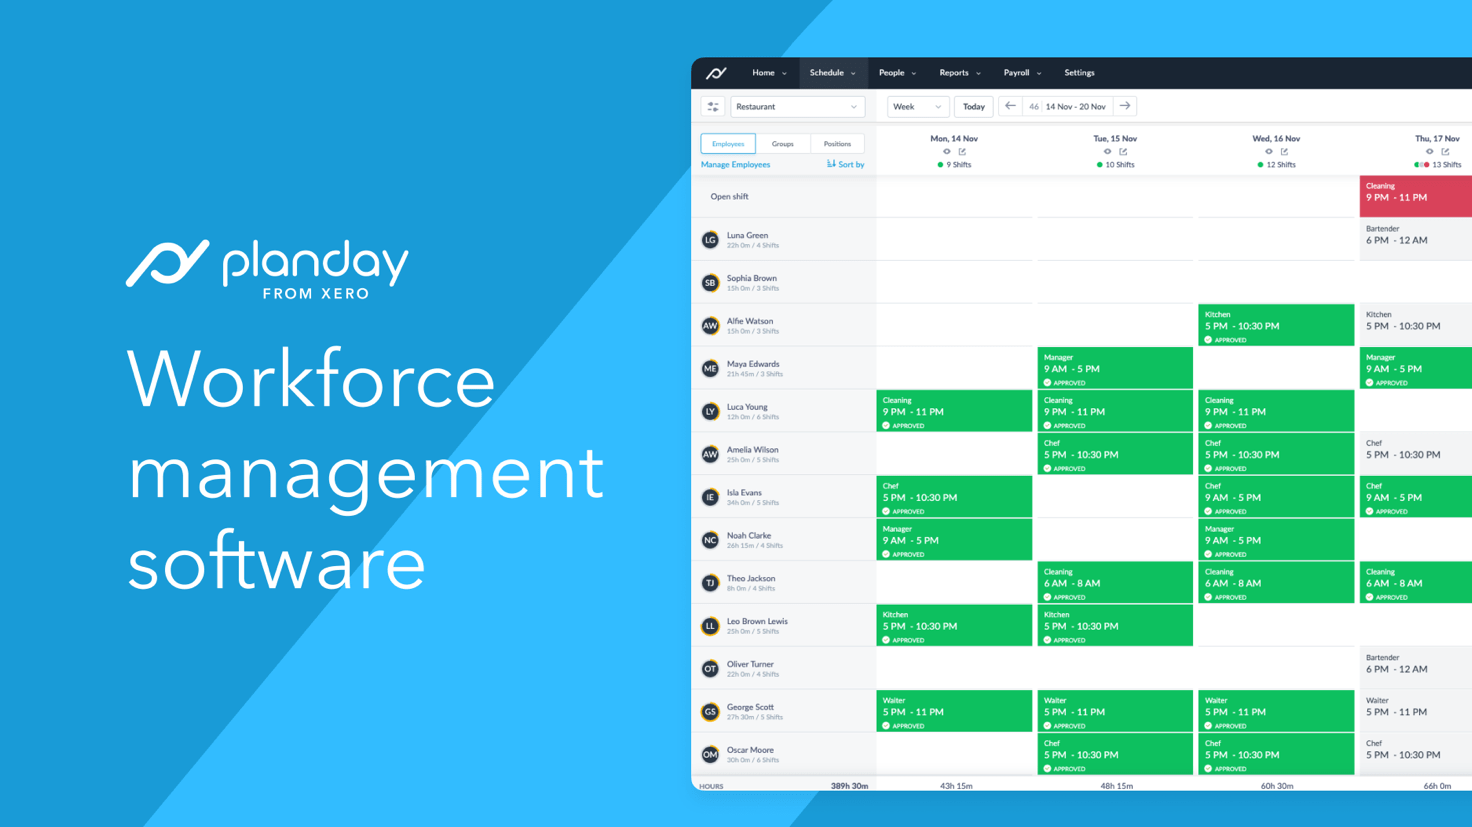Click the Mon, 14 Nov column header
1472x827 pixels.
[x=954, y=139]
